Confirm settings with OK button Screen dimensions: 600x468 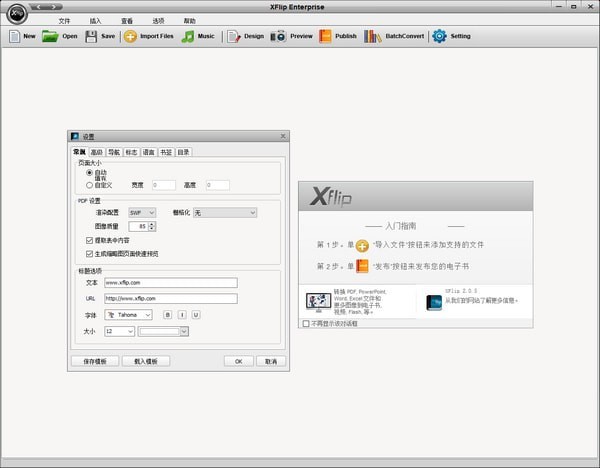tap(239, 361)
